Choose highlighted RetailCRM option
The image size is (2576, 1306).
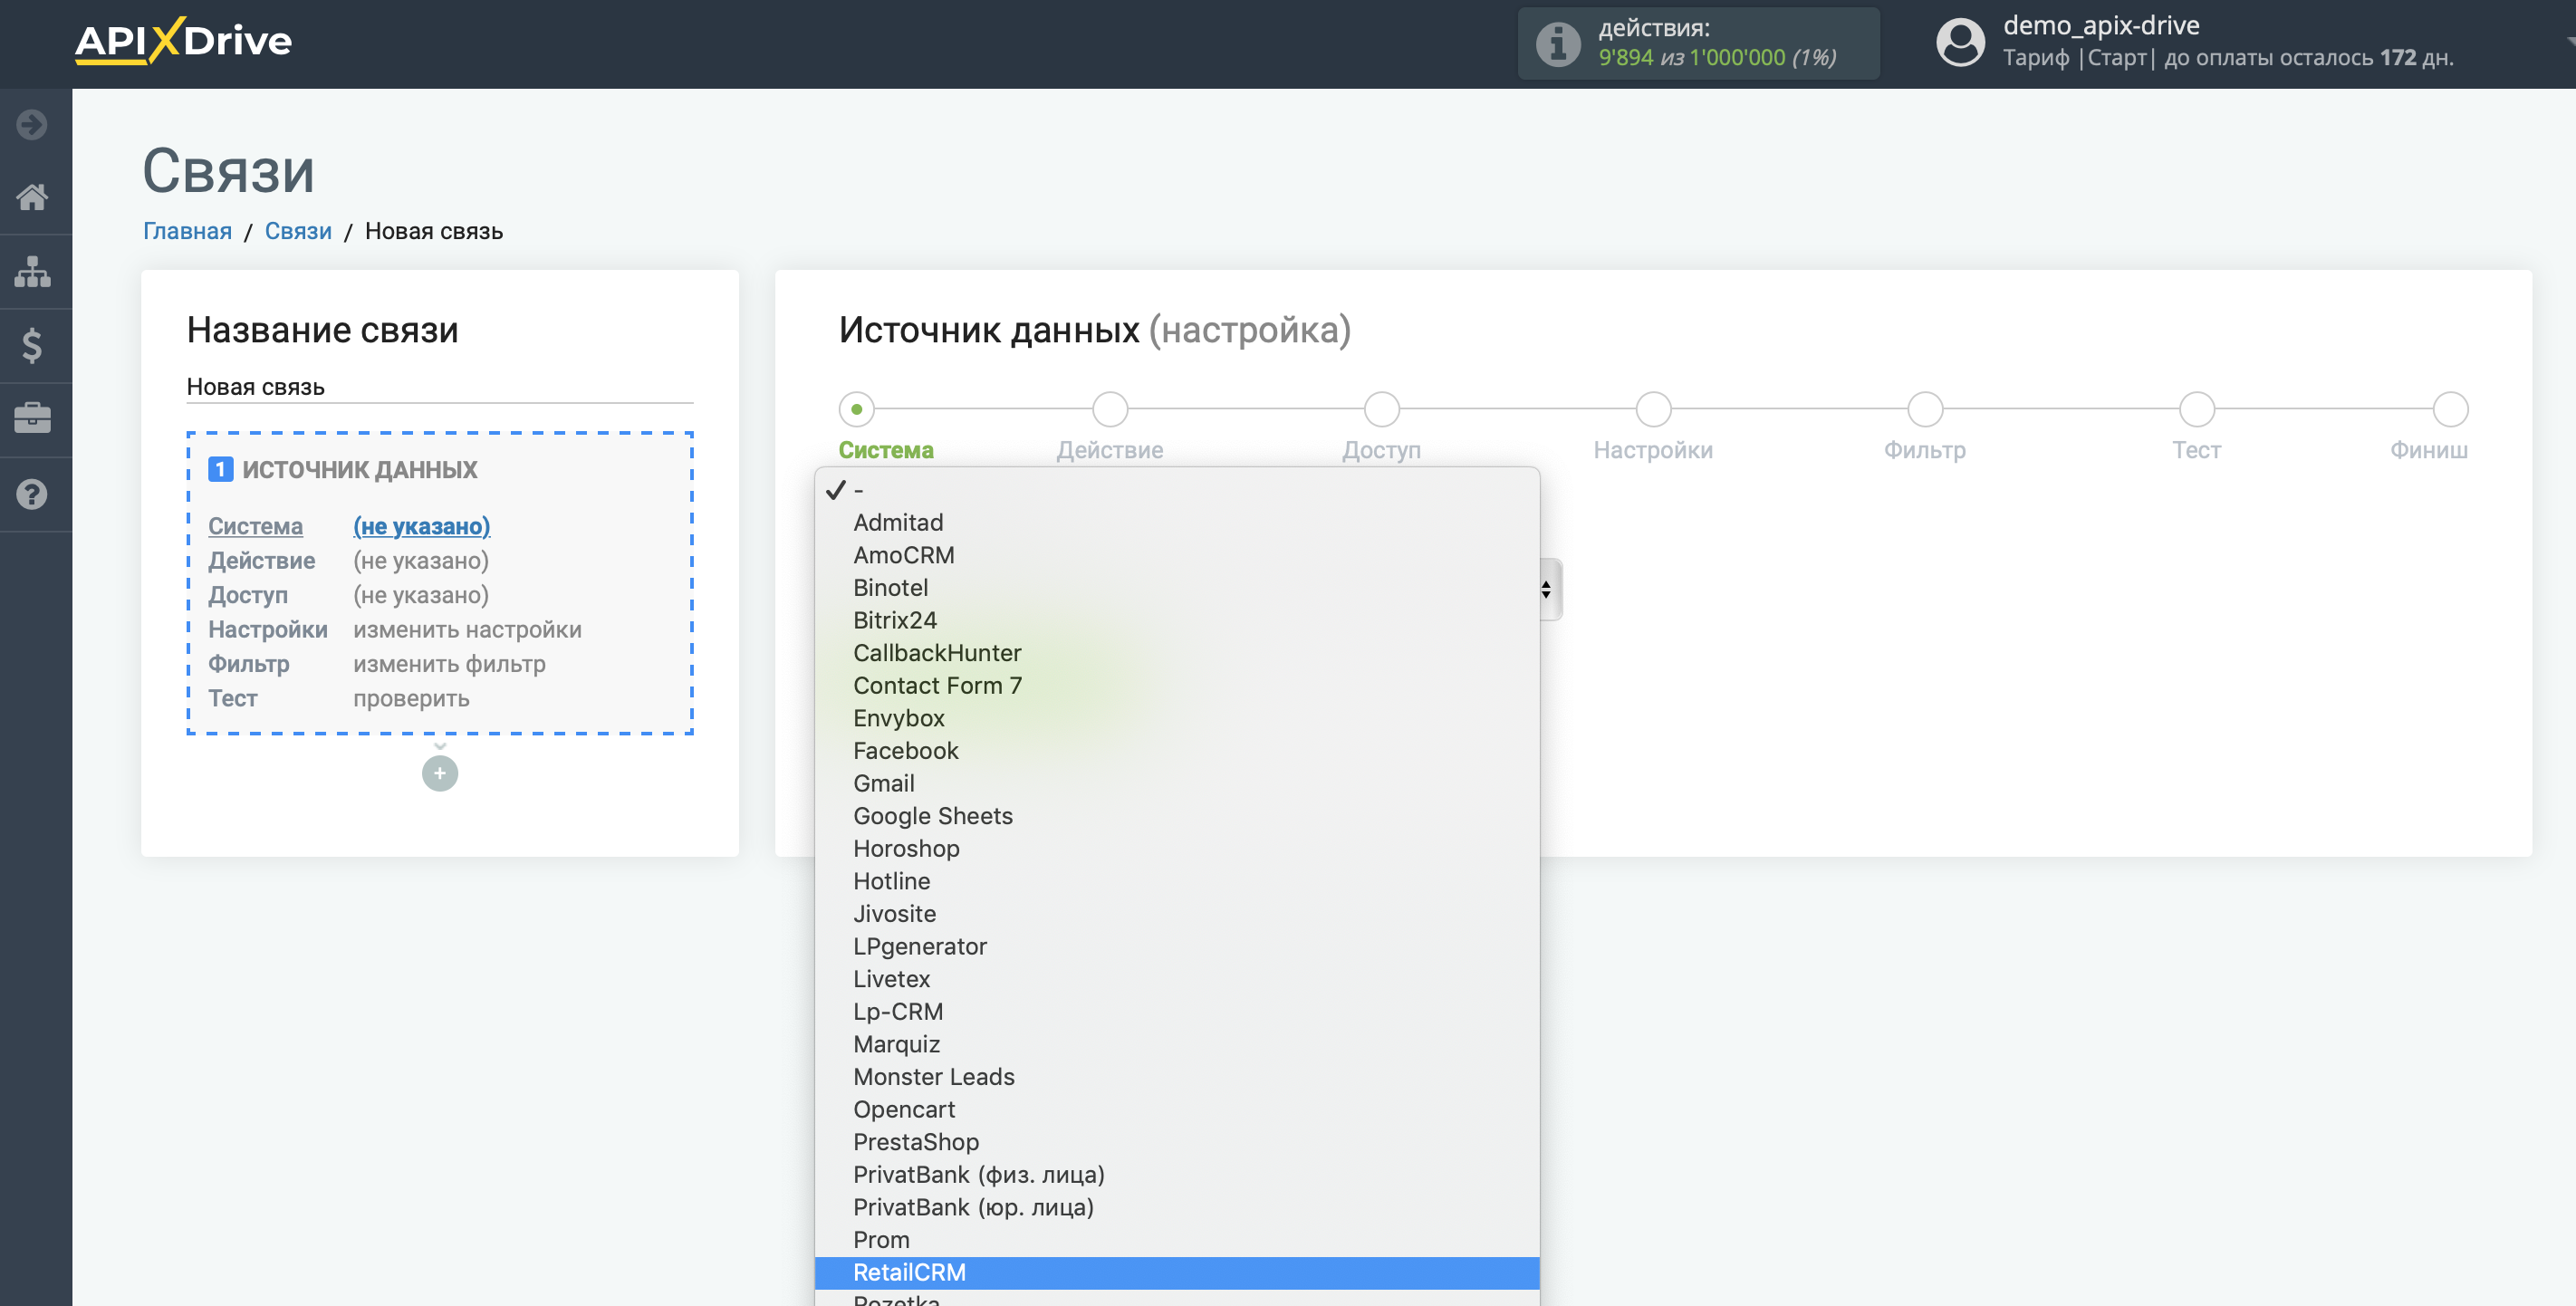[1177, 1273]
